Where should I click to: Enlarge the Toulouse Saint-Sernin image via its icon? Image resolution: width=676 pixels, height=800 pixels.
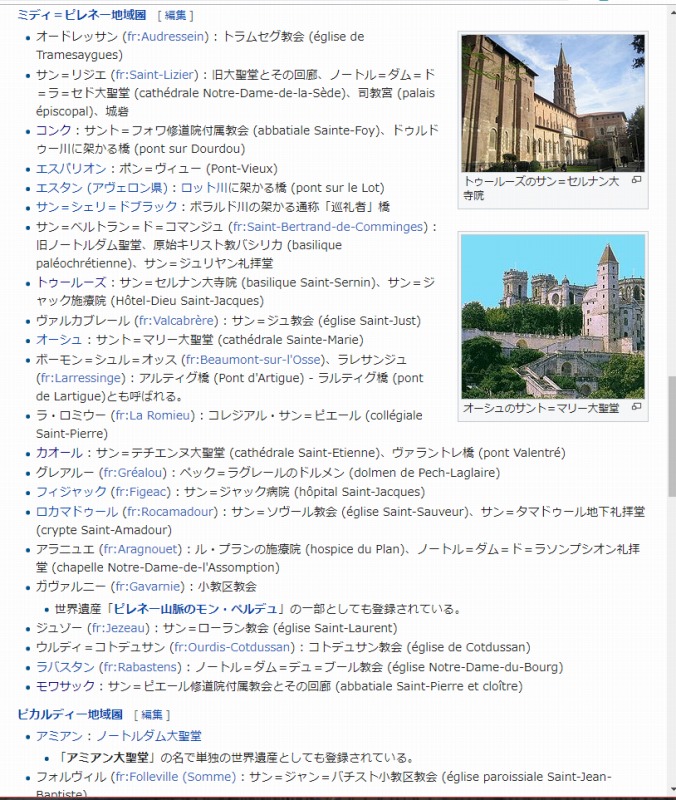coord(636,180)
